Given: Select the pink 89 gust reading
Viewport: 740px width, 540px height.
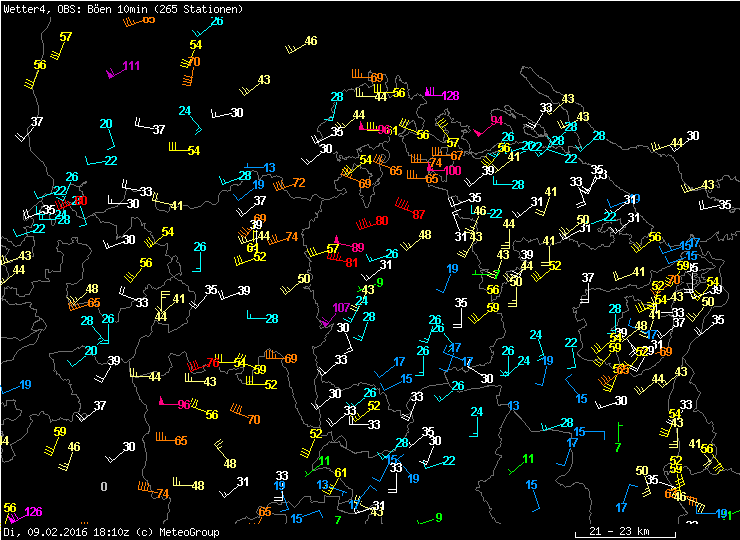Looking at the screenshot, I should (357, 247).
